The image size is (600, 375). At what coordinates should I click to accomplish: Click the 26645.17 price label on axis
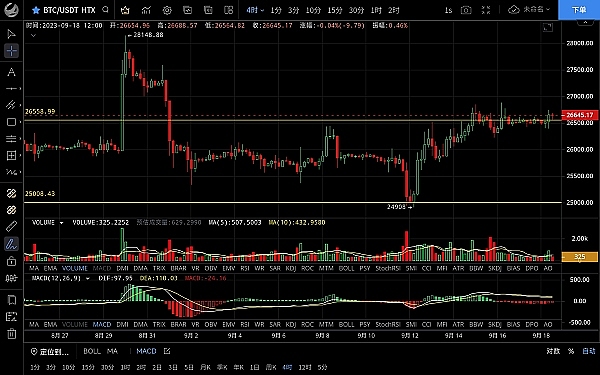pos(580,115)
